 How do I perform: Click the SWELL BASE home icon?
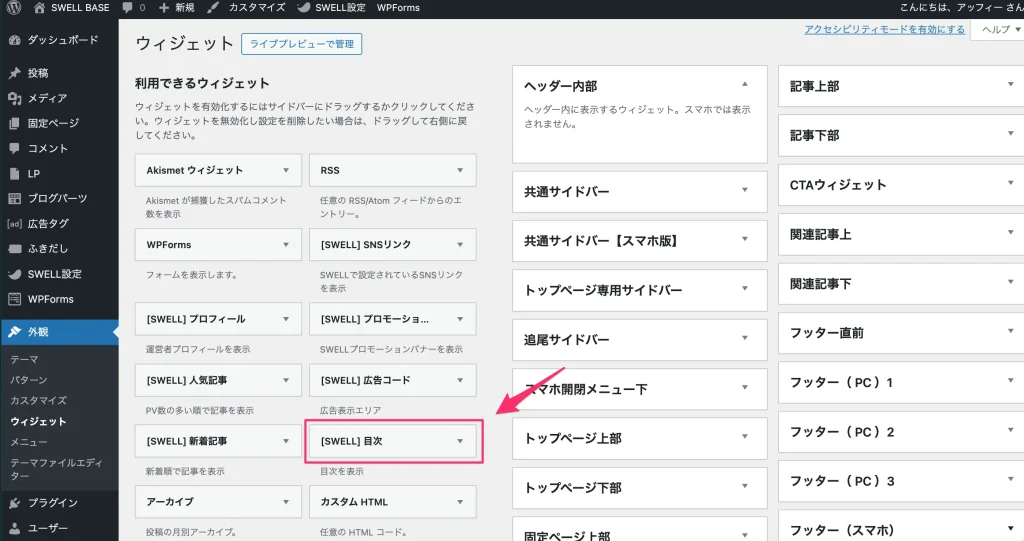point(39,8)
